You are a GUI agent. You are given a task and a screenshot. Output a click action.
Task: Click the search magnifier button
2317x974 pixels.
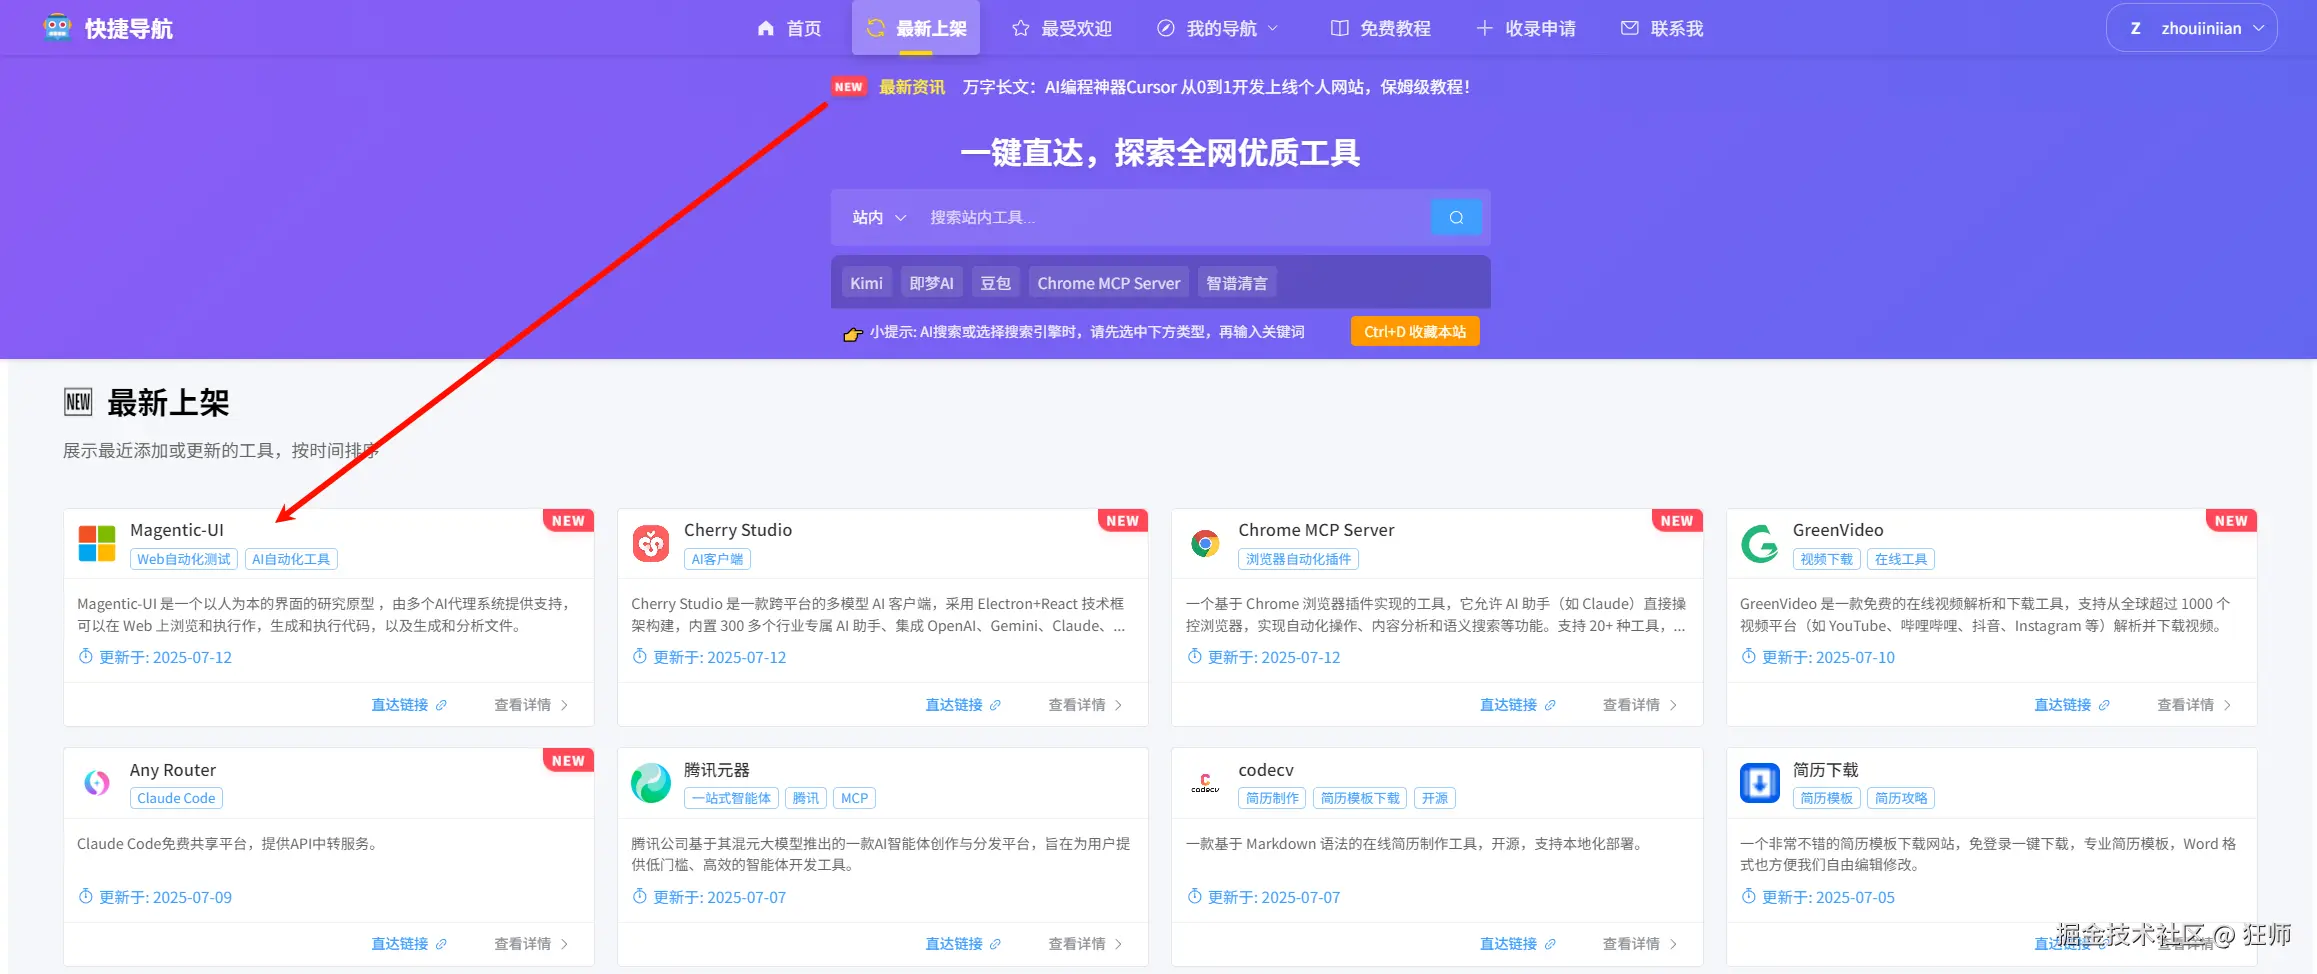click(1456, 217)
